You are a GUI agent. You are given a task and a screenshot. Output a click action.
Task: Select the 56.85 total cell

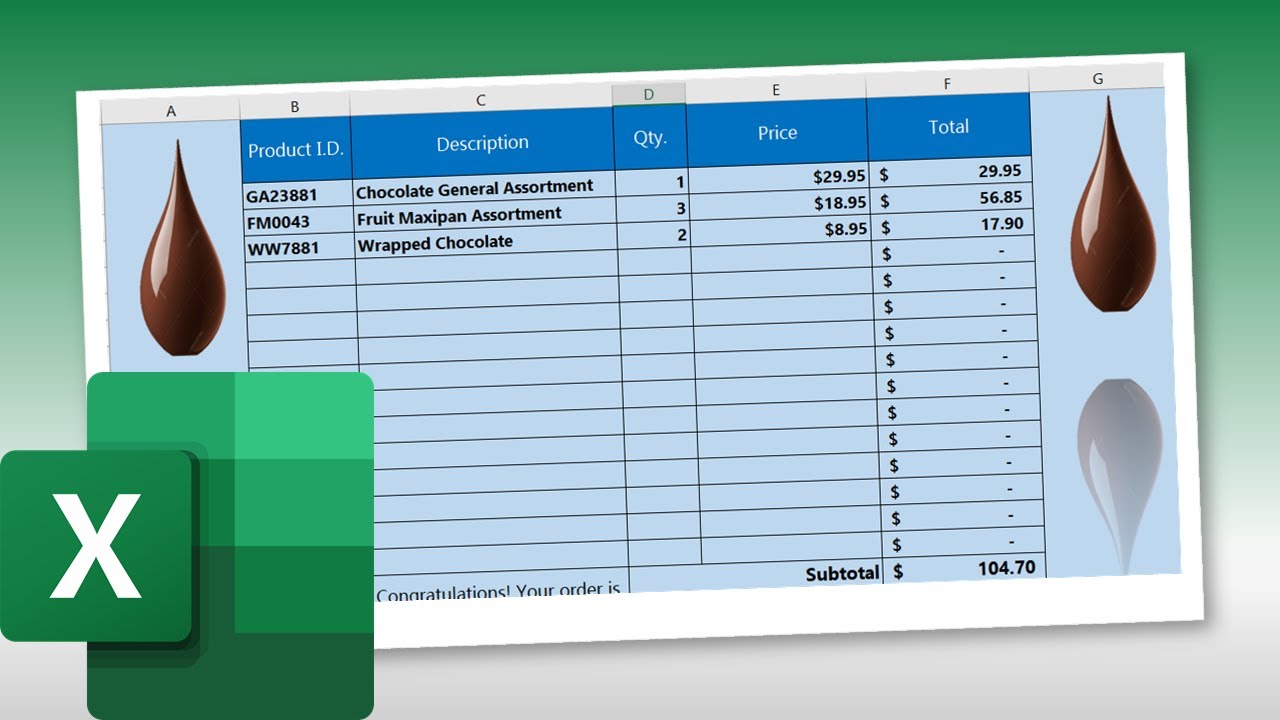(x=952, y=198)
